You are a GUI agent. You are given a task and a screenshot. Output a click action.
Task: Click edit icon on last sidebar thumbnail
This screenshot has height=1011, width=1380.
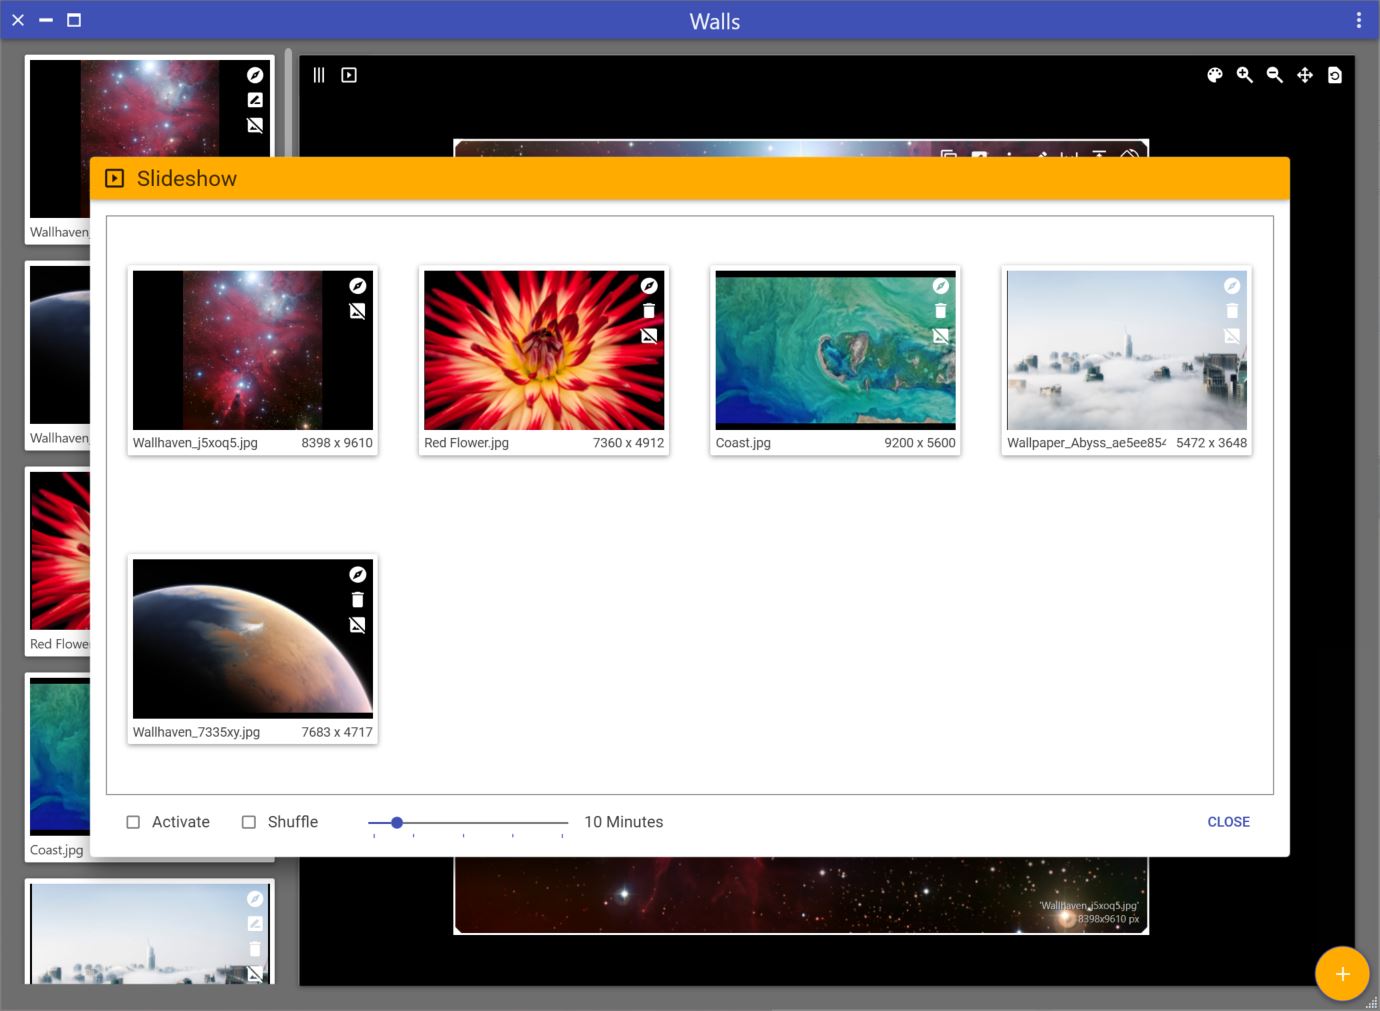pos(255,924)
